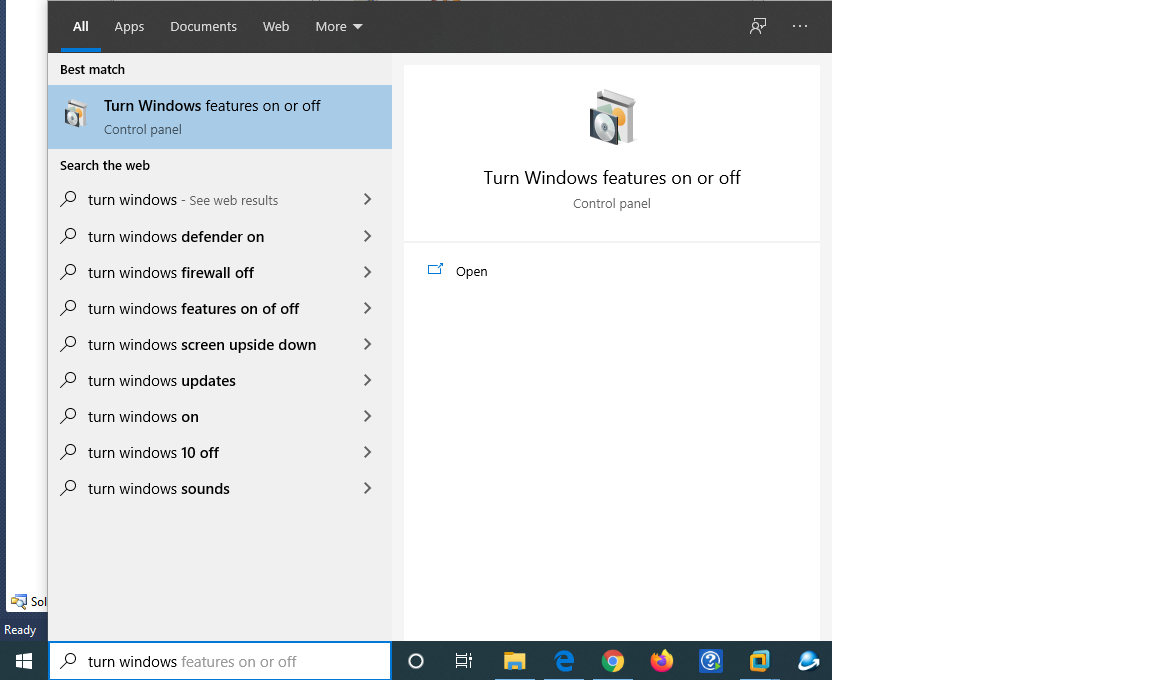Open the Windows Start menu

24,661
